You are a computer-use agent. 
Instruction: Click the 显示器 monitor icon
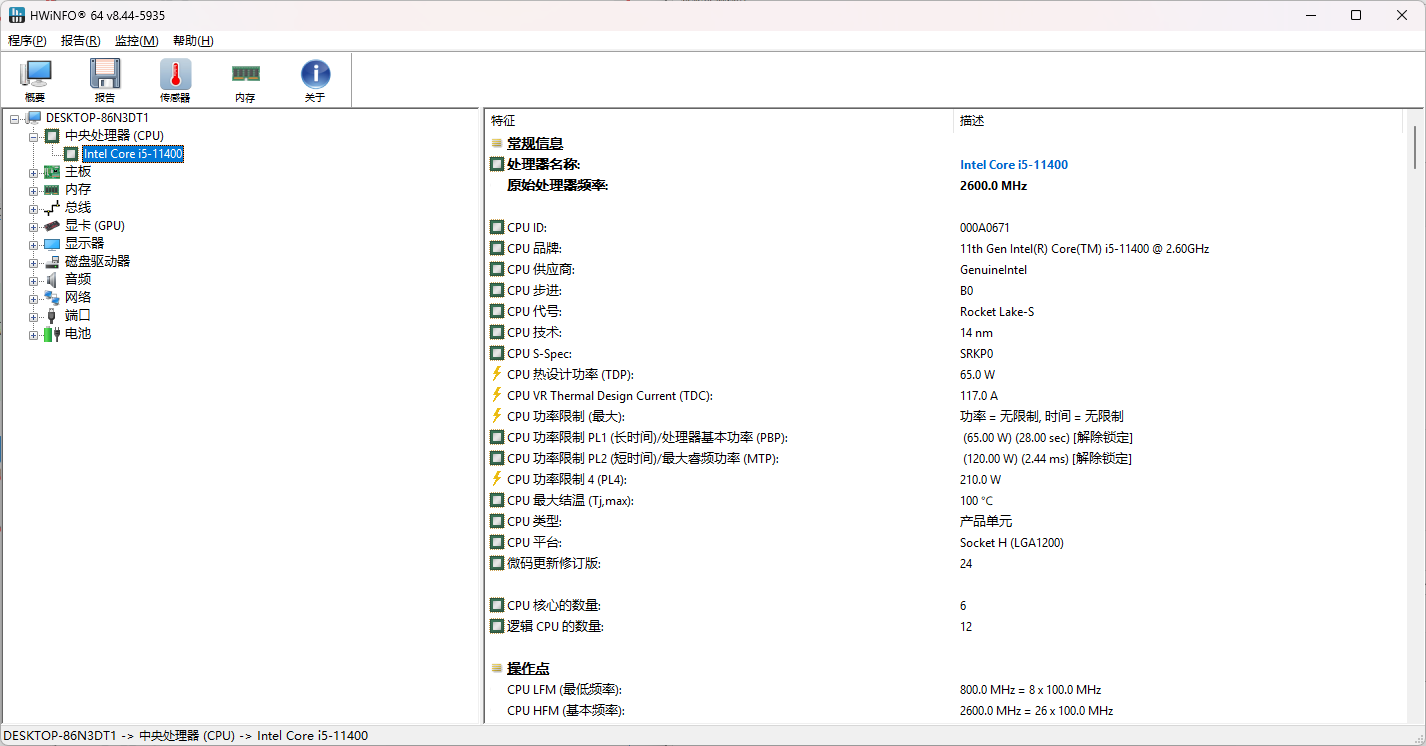tap(51, 242)
